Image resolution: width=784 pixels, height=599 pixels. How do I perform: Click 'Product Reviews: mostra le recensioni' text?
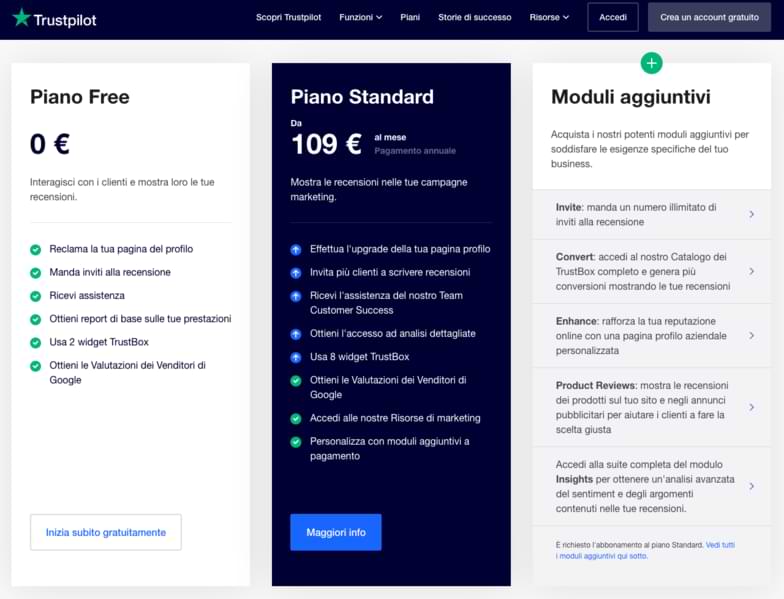642,407
